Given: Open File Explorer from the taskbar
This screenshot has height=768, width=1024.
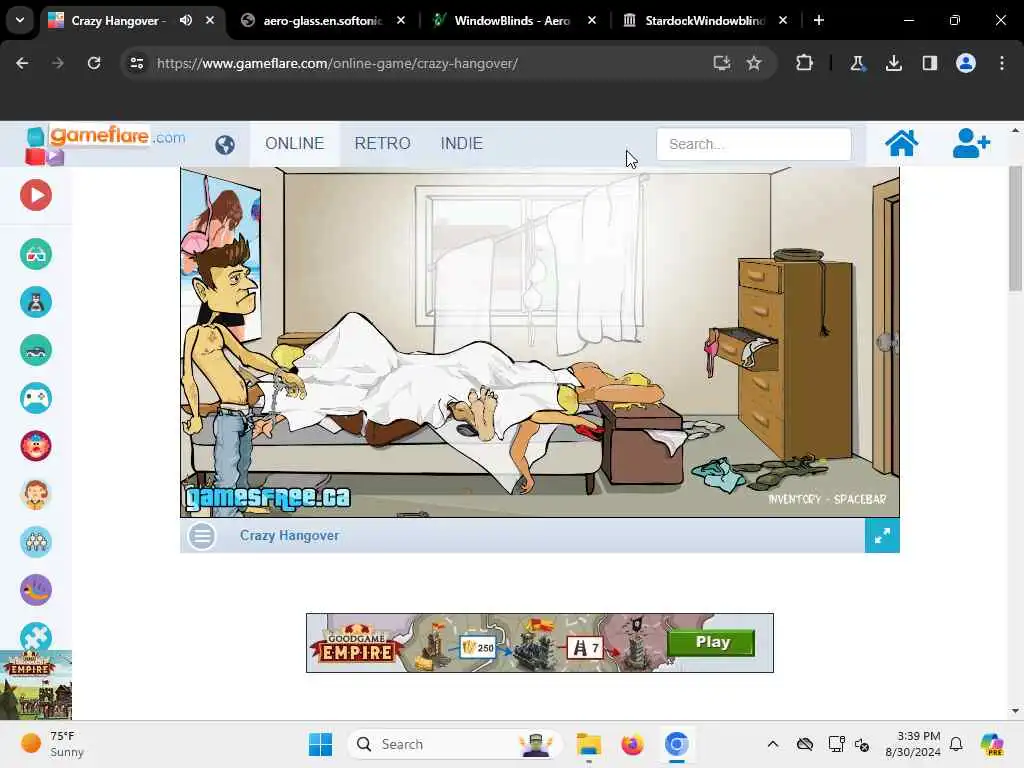Looking at the screenshot, I should pos(588,744).
